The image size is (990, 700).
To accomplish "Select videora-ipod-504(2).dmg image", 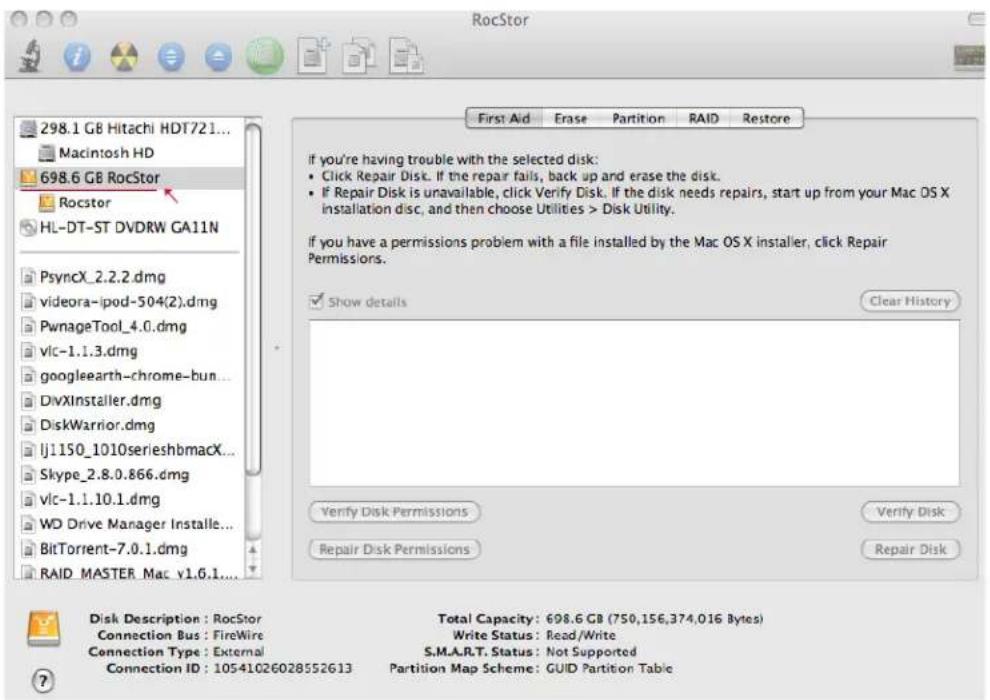I will 129,302.
